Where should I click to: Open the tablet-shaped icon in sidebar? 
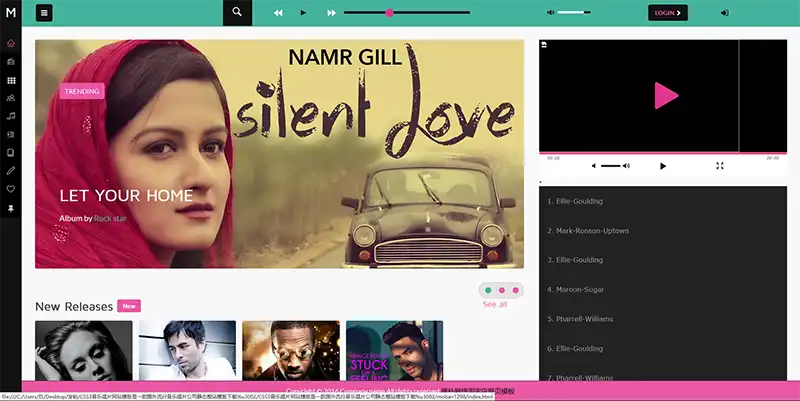(x=11, y=153)
